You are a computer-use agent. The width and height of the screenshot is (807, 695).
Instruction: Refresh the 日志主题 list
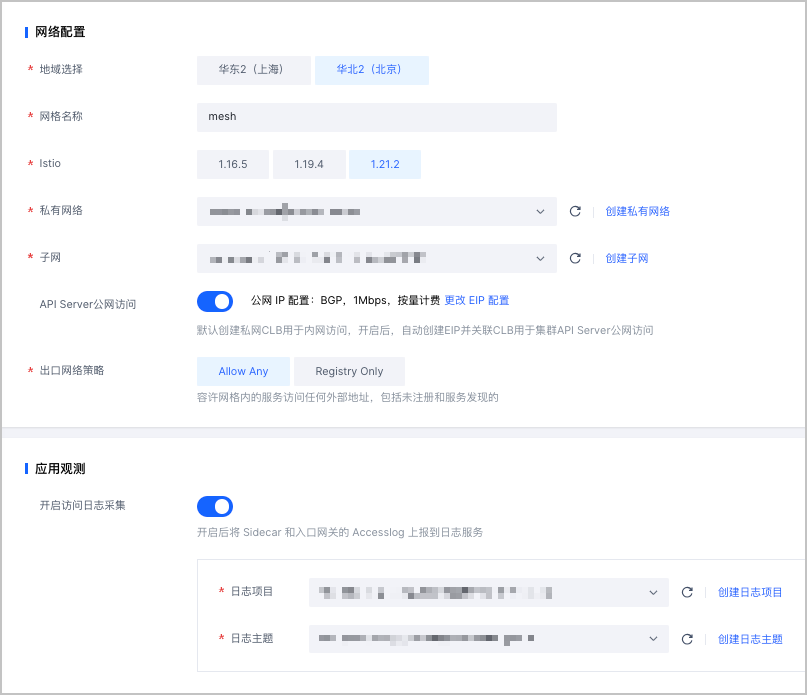(x=687, y=639)
